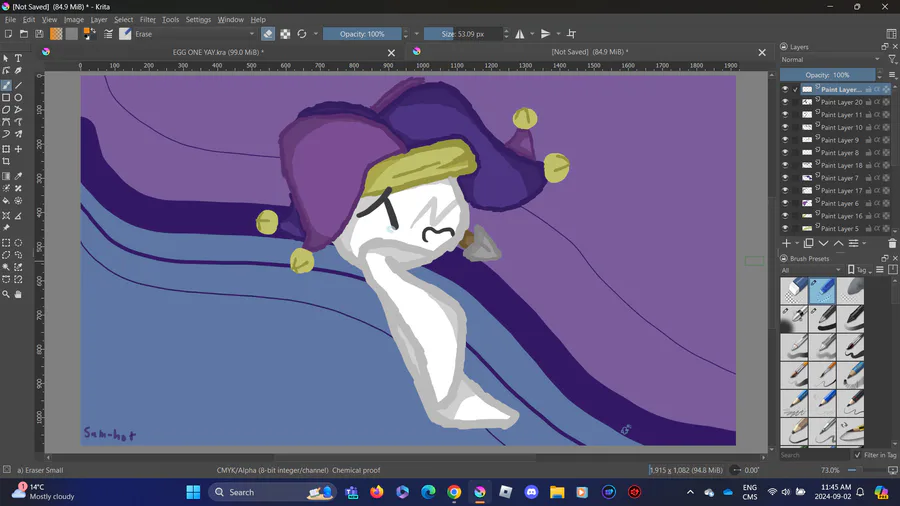Adjust the brush Size slider
The image size is (900, 506).
(463, 34)
